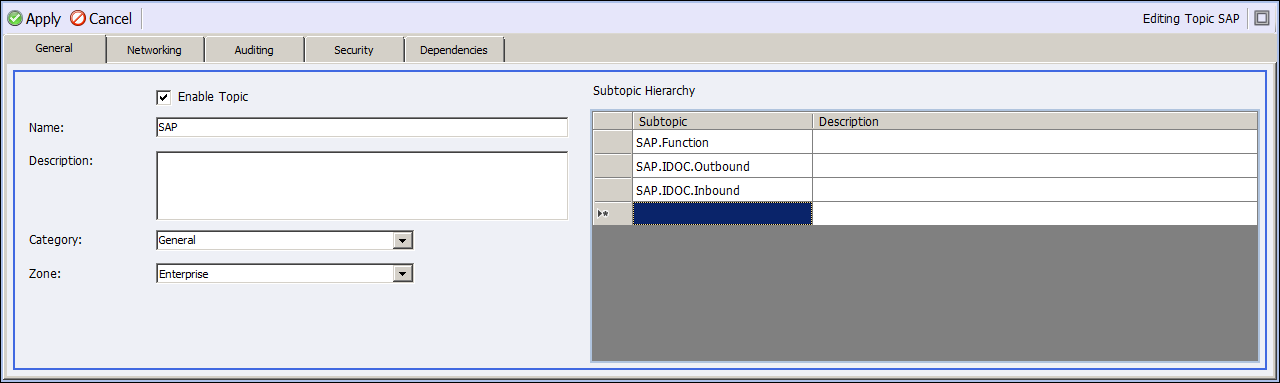1280x383 pixels.
Task: Click the row header of SAP.IDOC.Inbound
Action: coord(613,190)
